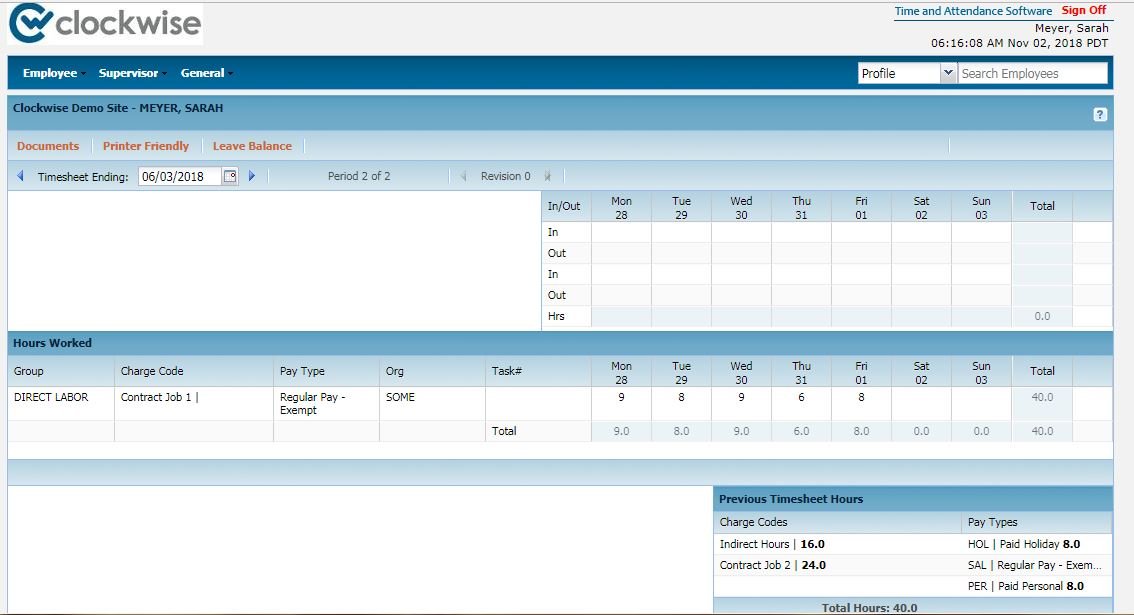The image size is (1134, 615).
Task: Open the calendar date picker icon
Action: [229, 176]
